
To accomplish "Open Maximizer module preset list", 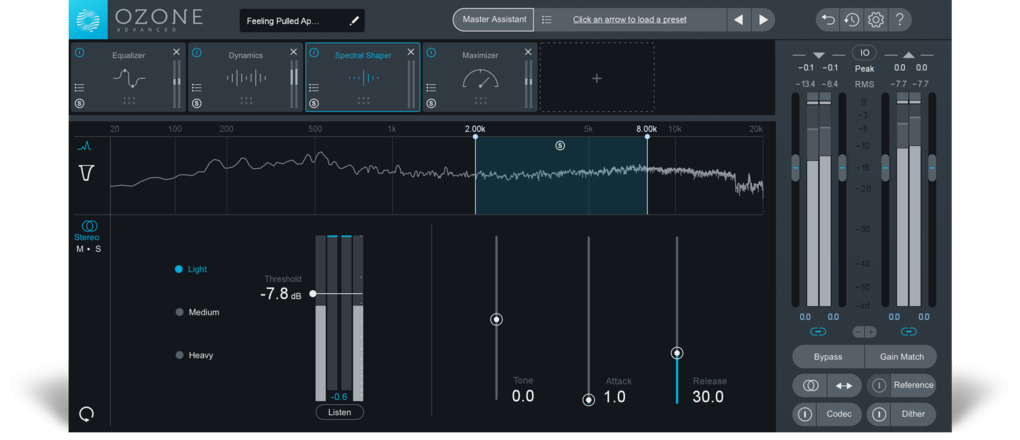I will (431, 87).
